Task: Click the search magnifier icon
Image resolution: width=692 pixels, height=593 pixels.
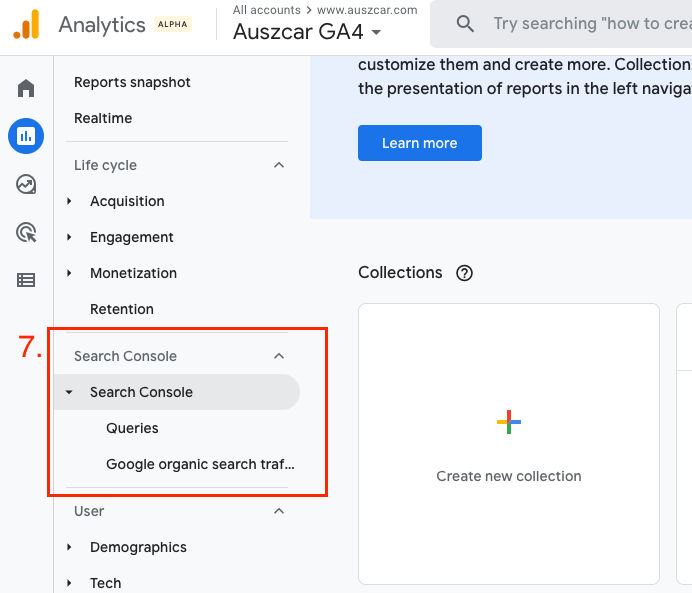Action: pos(465,24)
